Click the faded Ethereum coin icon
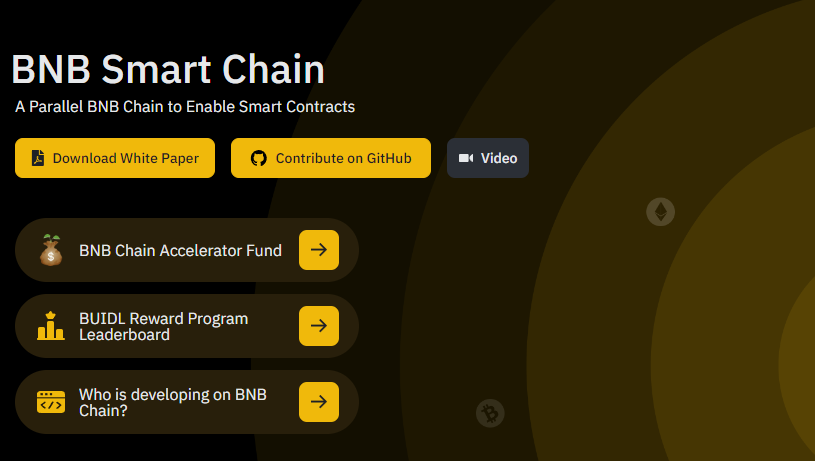This screenshot has width=815, height=461. point(661,212)
